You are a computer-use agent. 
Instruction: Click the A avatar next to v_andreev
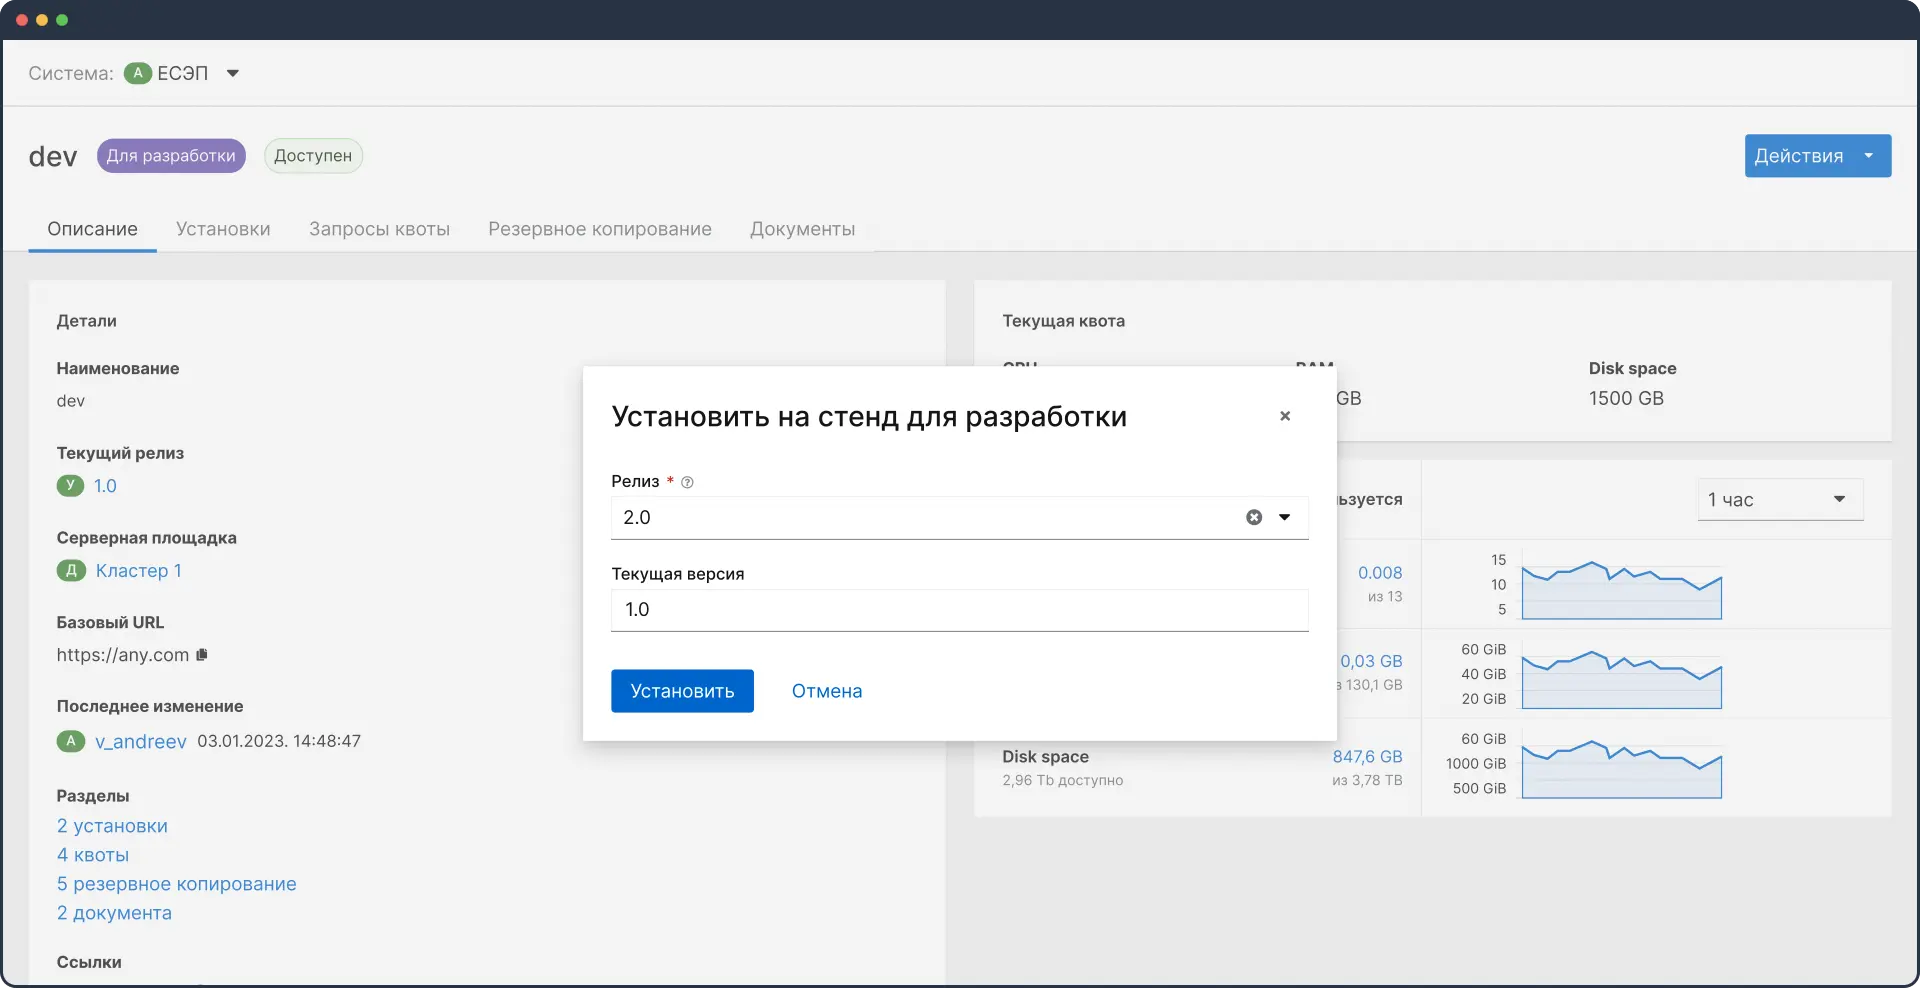(71, 741)
